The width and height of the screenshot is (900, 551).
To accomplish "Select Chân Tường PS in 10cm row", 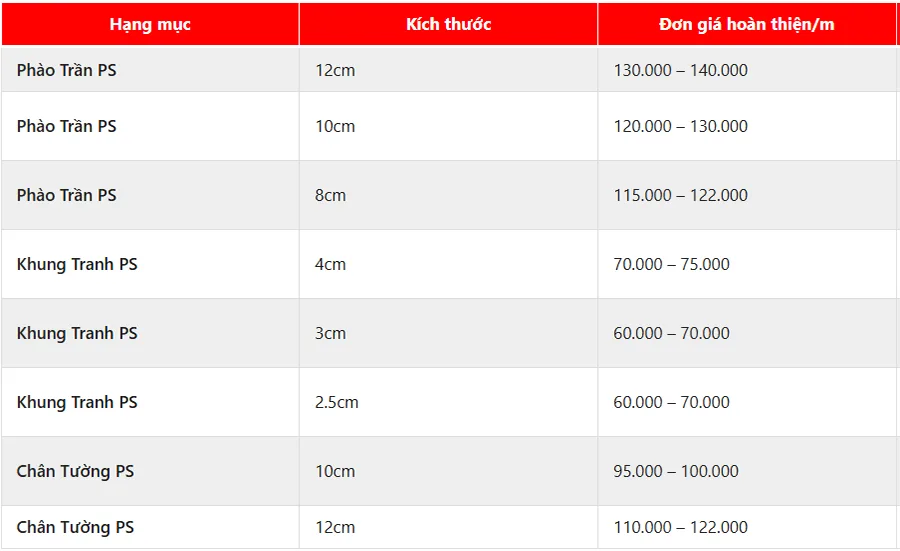I will (75, 471).
